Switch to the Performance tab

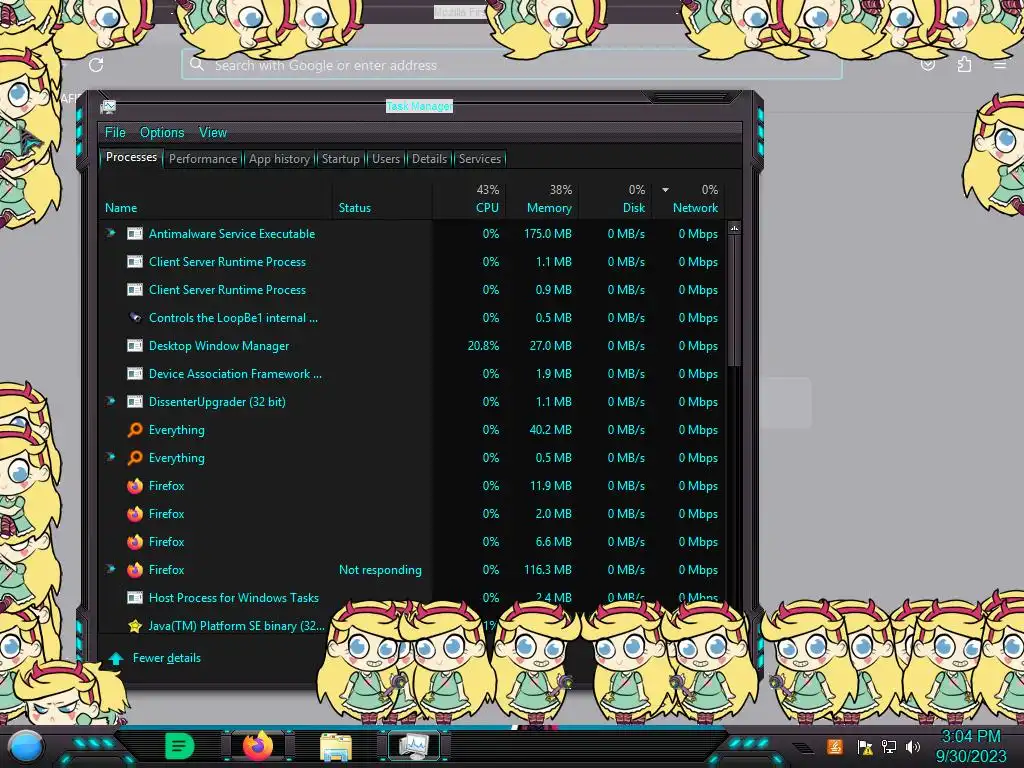203,159
